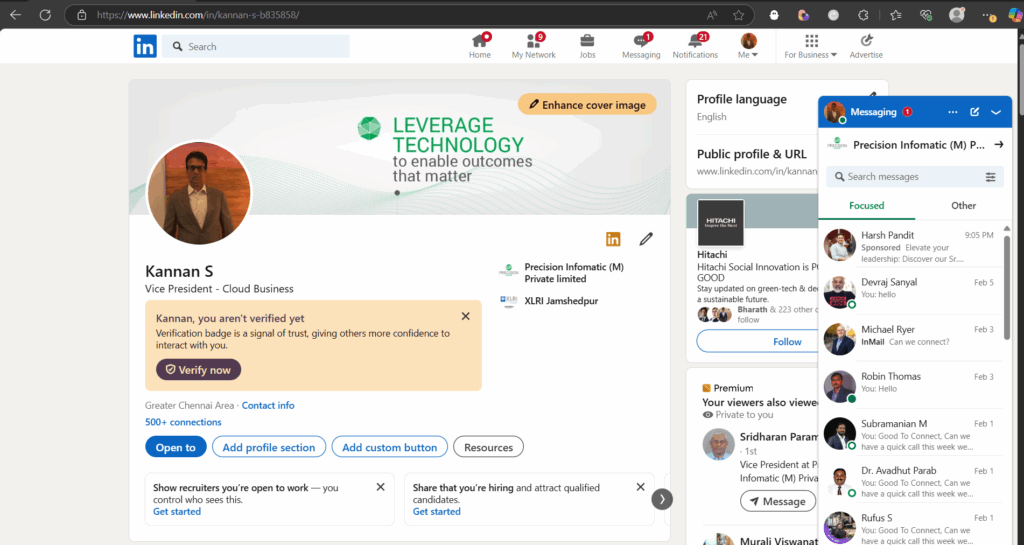Open Rufus S conversation

click(x=910, y=525)
